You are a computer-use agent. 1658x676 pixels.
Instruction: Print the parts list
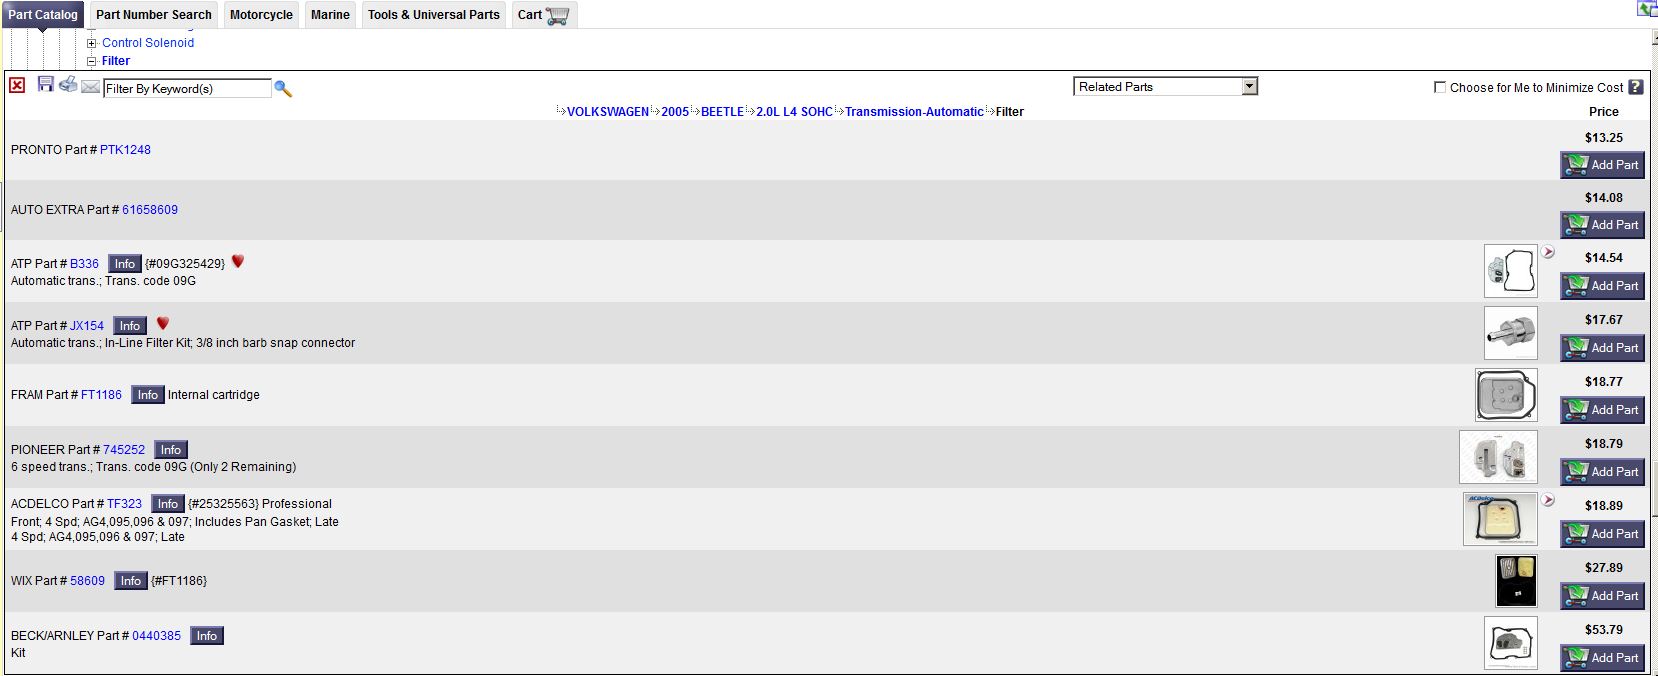[x=68, y=84]
